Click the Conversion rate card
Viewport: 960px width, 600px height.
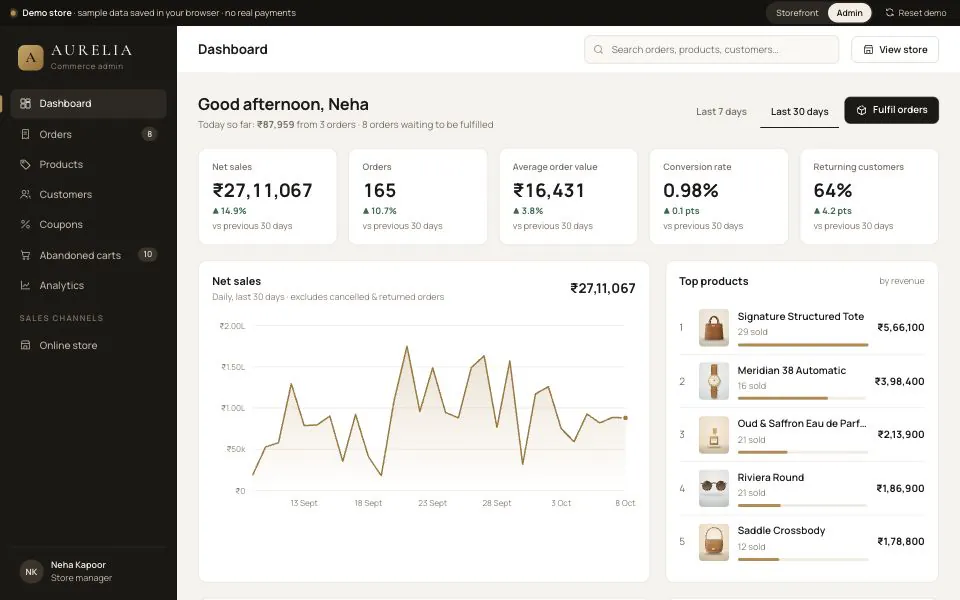[x=719, y=197]
